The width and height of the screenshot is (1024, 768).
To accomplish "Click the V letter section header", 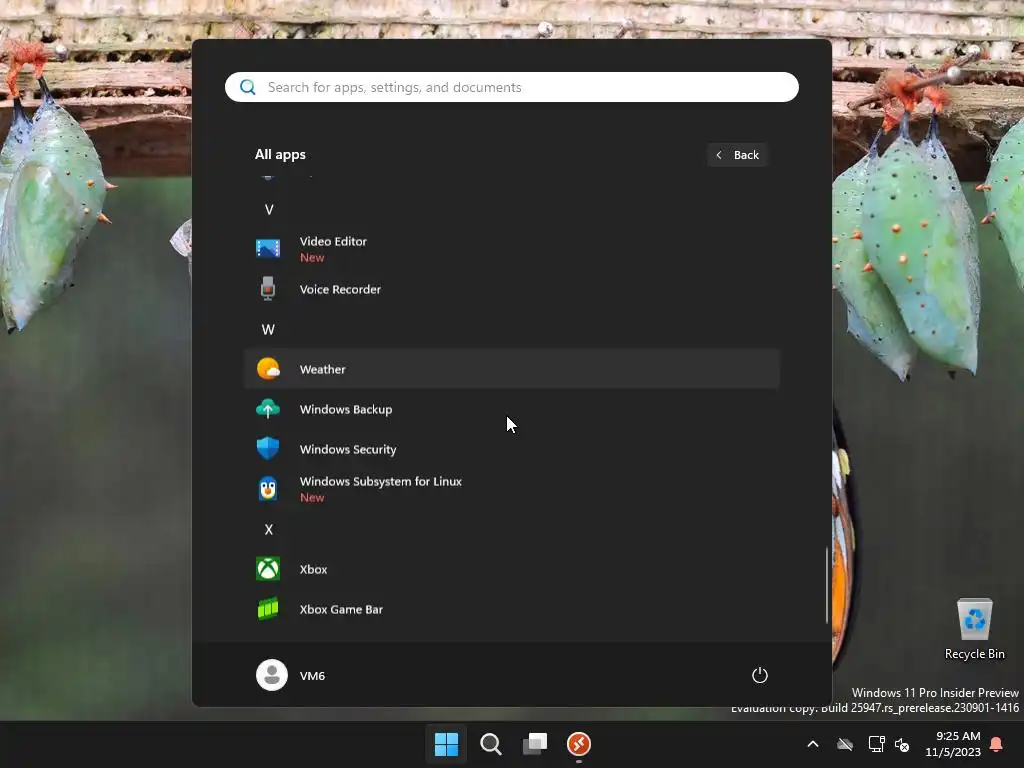I will click(268, 210).
